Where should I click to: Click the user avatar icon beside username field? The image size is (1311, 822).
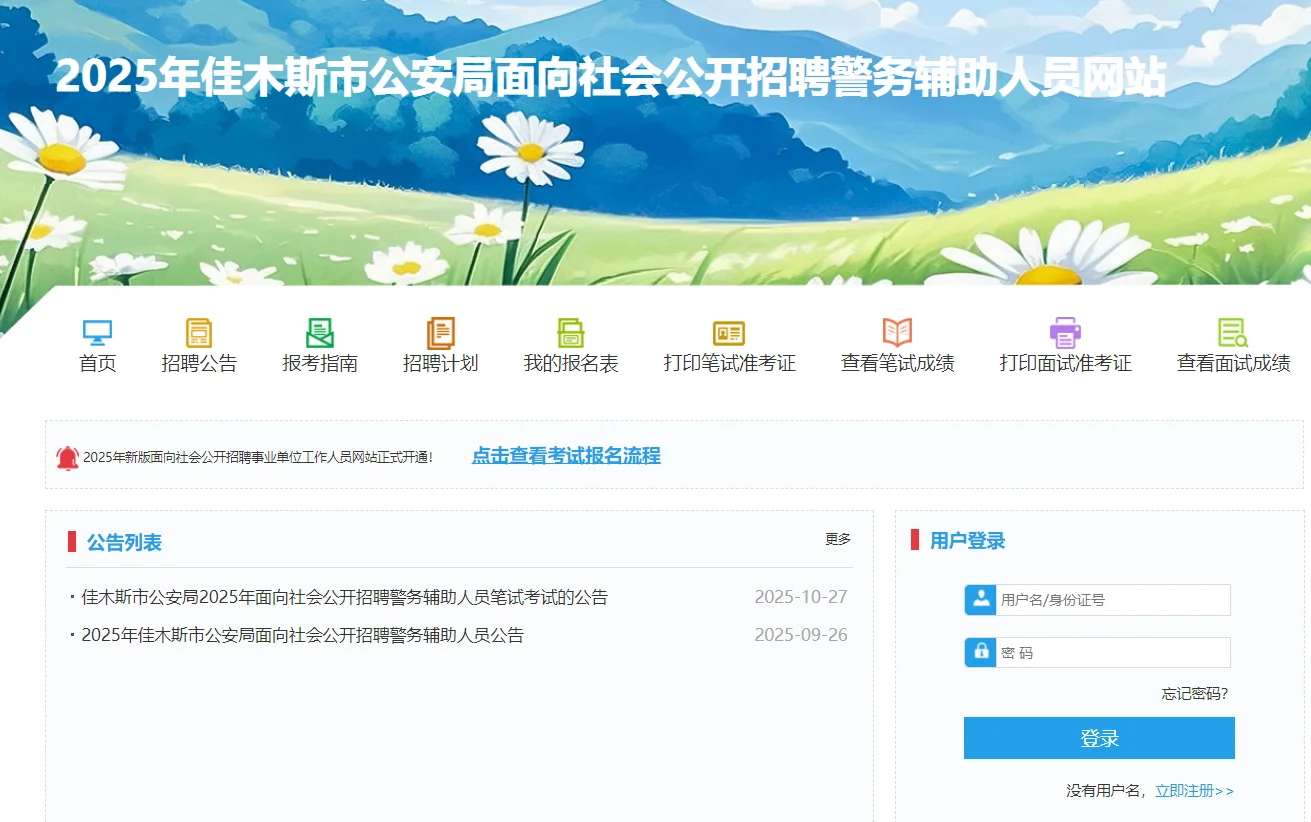981,600
